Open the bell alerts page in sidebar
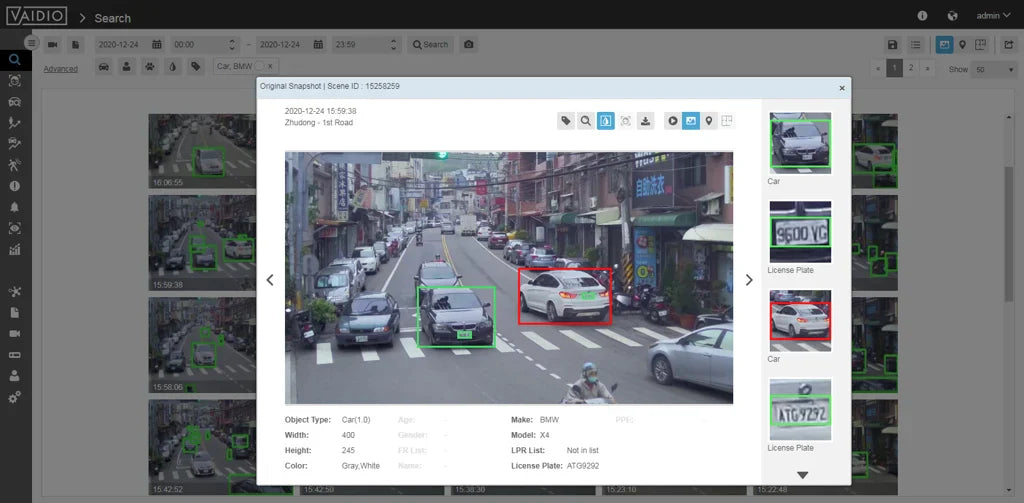 click(14, 207)
